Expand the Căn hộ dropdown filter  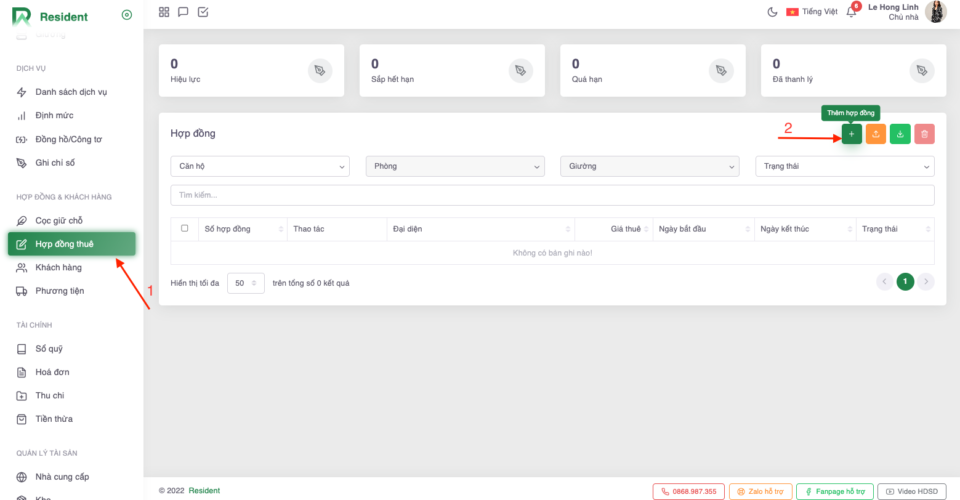260,166
